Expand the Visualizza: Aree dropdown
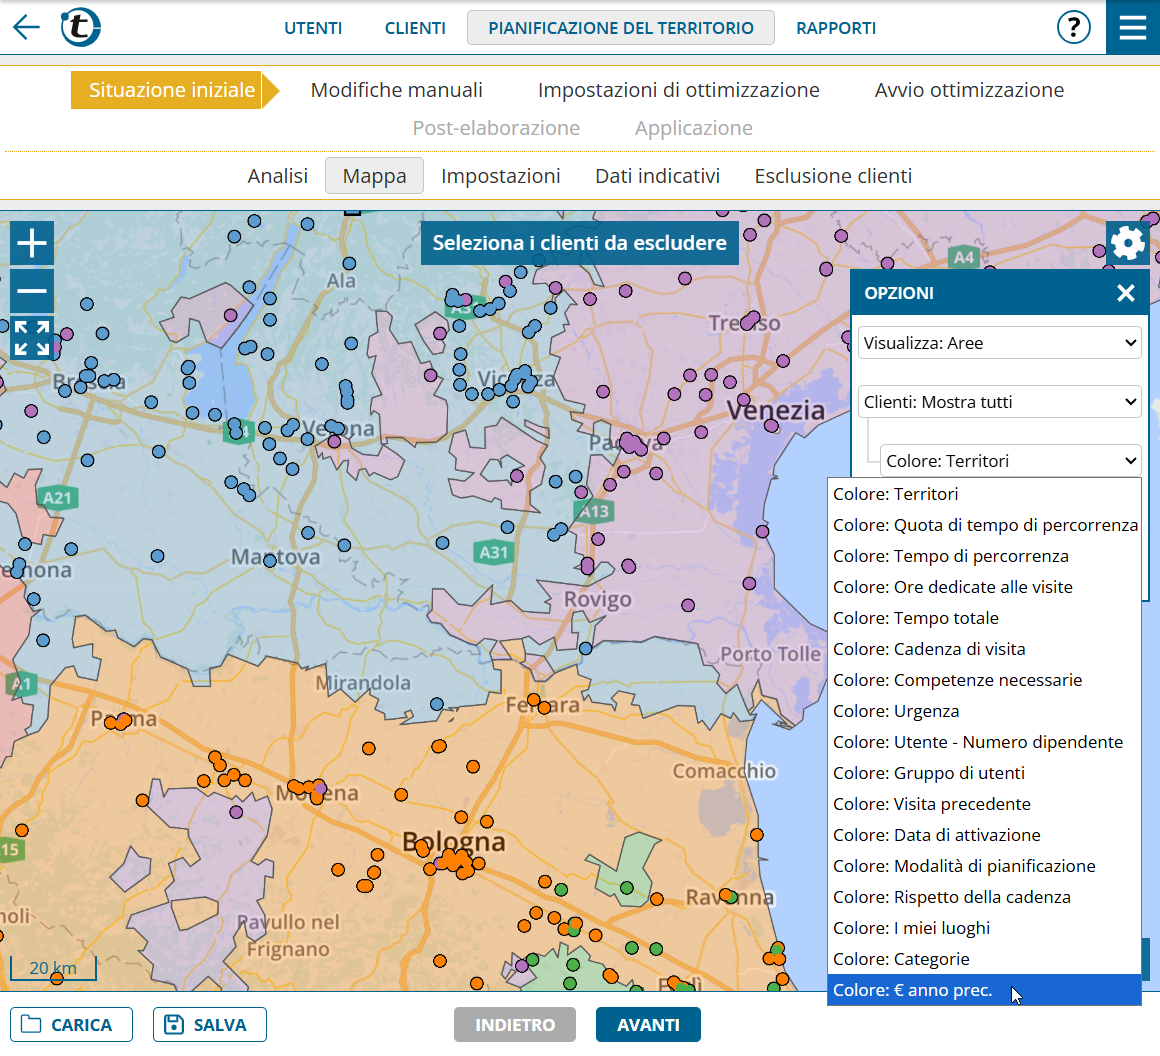The image size is (1160, 1056). pyautogui.click(x=999, y=343)
